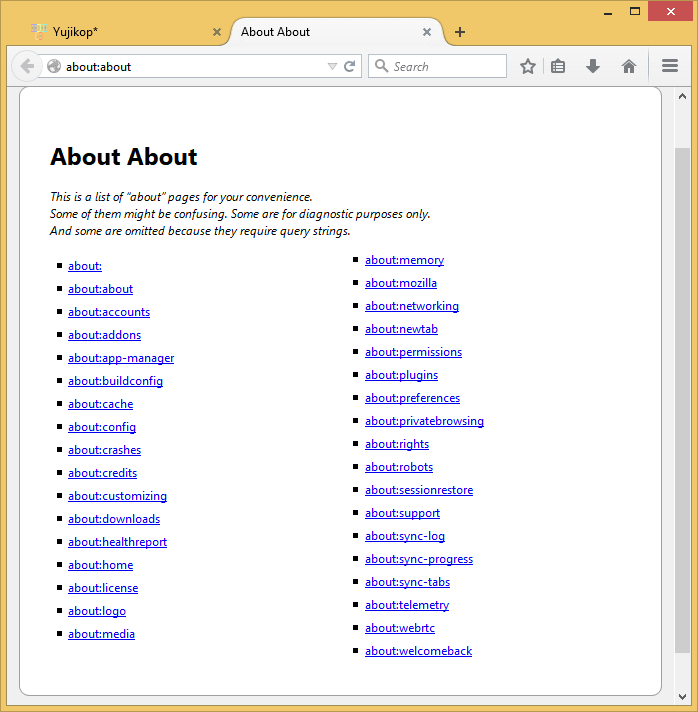Show bookmarks list icon
698x712 pixels.
tap(558, 67)
